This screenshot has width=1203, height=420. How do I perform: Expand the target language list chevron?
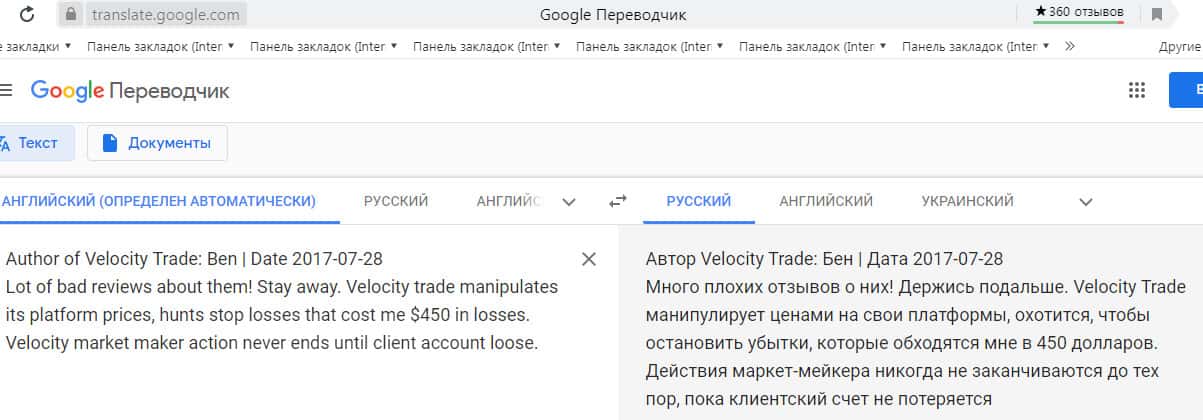(1087, 202)
